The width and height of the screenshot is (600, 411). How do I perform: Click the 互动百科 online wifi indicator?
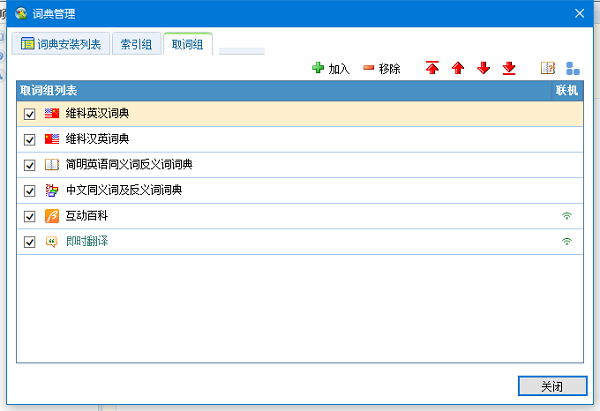click(567, 216)
